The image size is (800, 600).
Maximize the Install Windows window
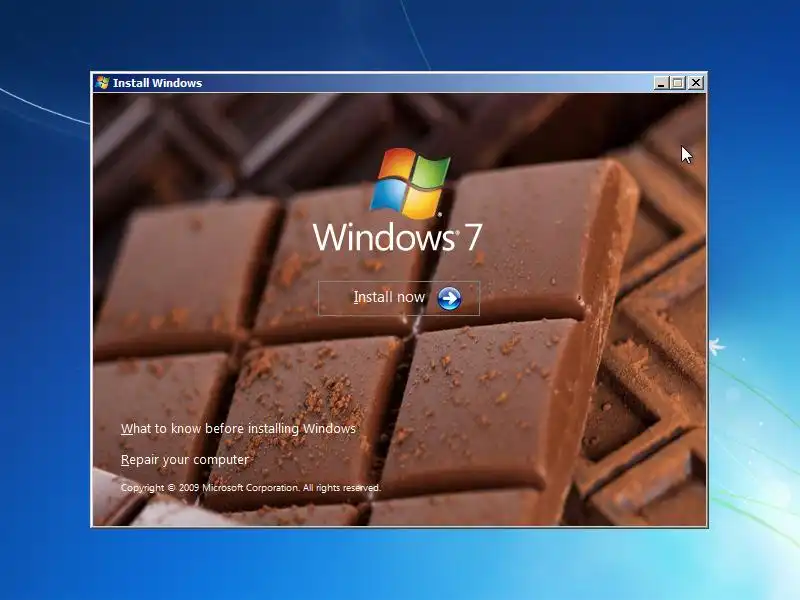coord(678,83)
